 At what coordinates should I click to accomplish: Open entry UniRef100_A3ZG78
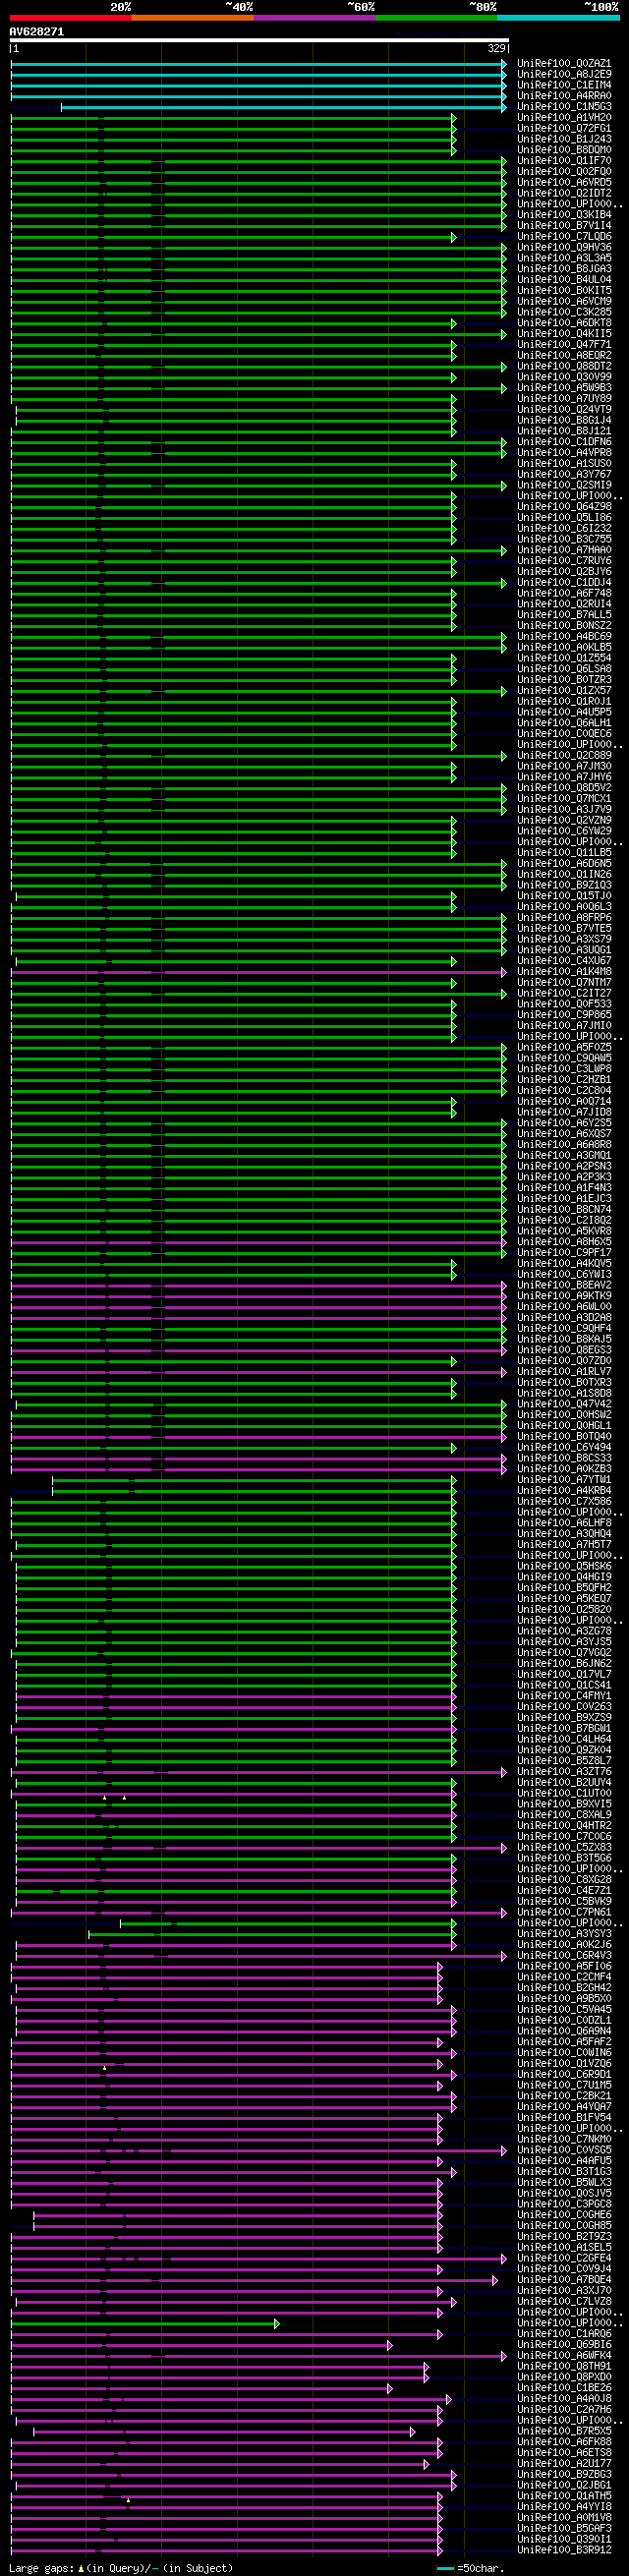point(564,1632)
